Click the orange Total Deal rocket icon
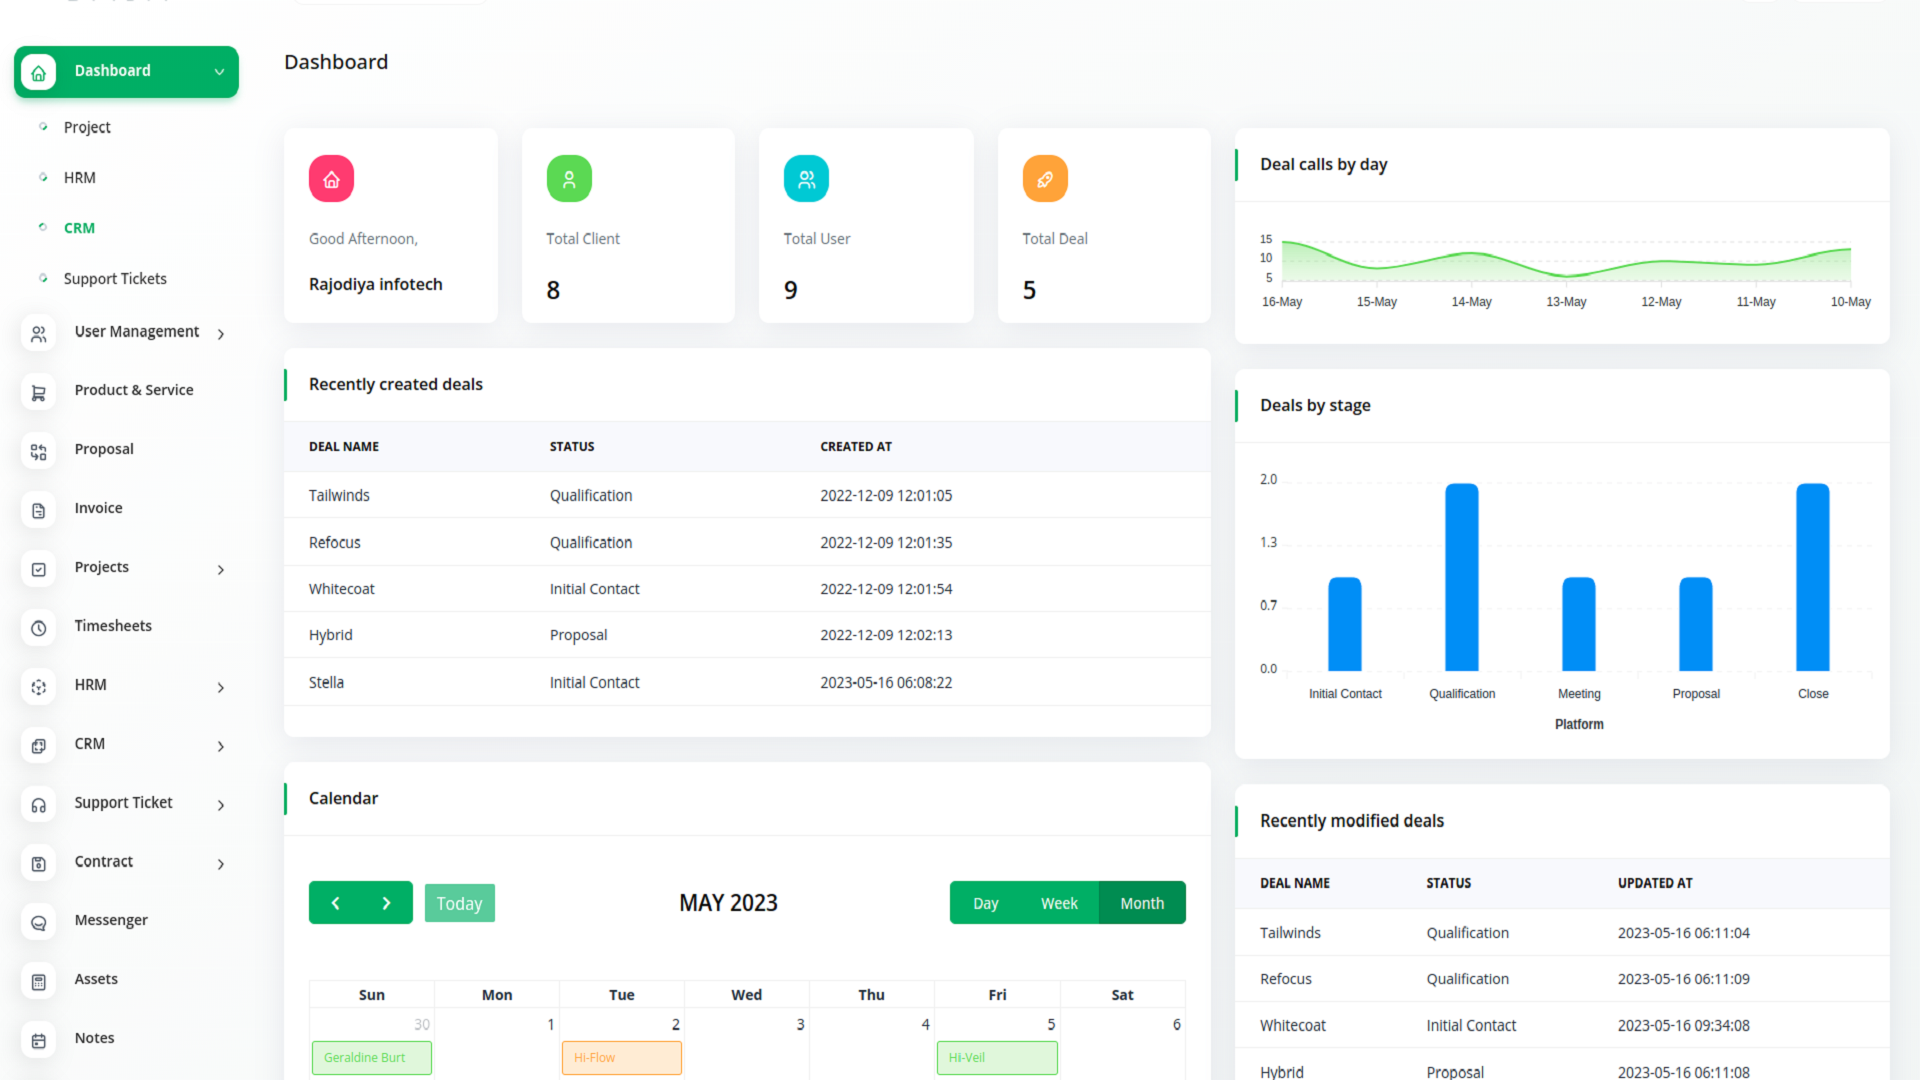This screenshot has height=1080, width=1920. coord(1044,179)
